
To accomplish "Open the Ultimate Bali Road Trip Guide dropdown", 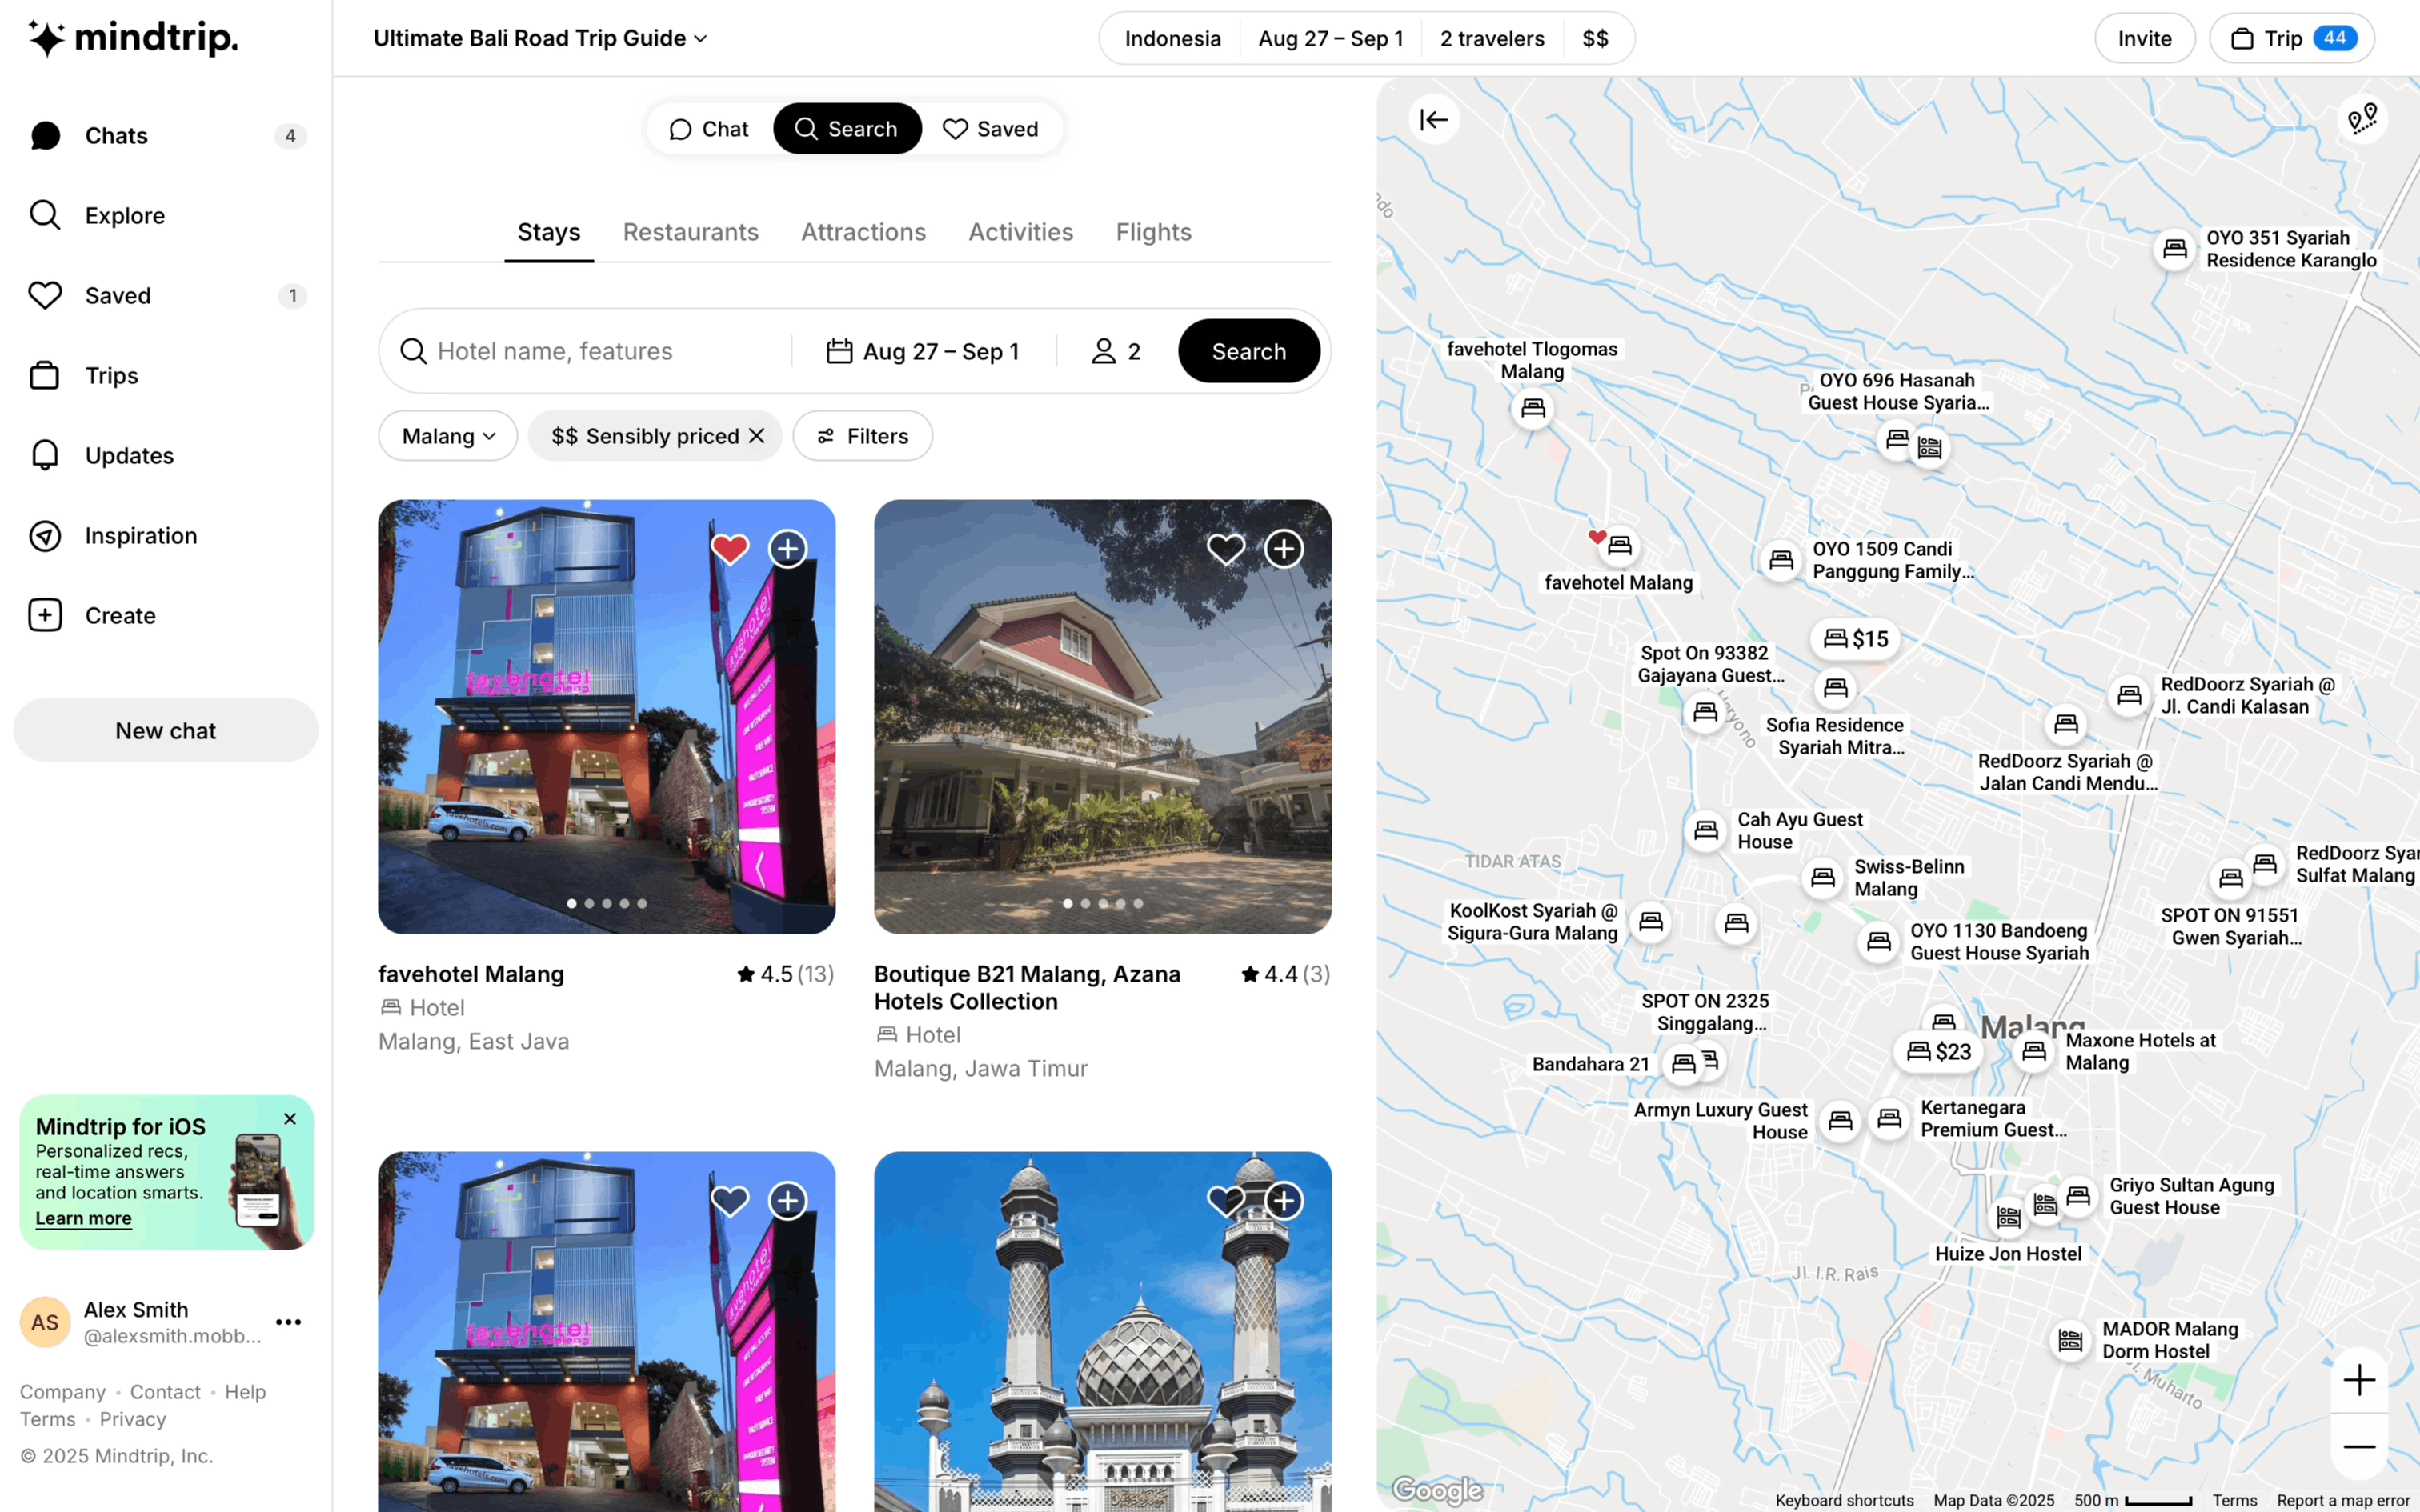I will tap(540, 38).
